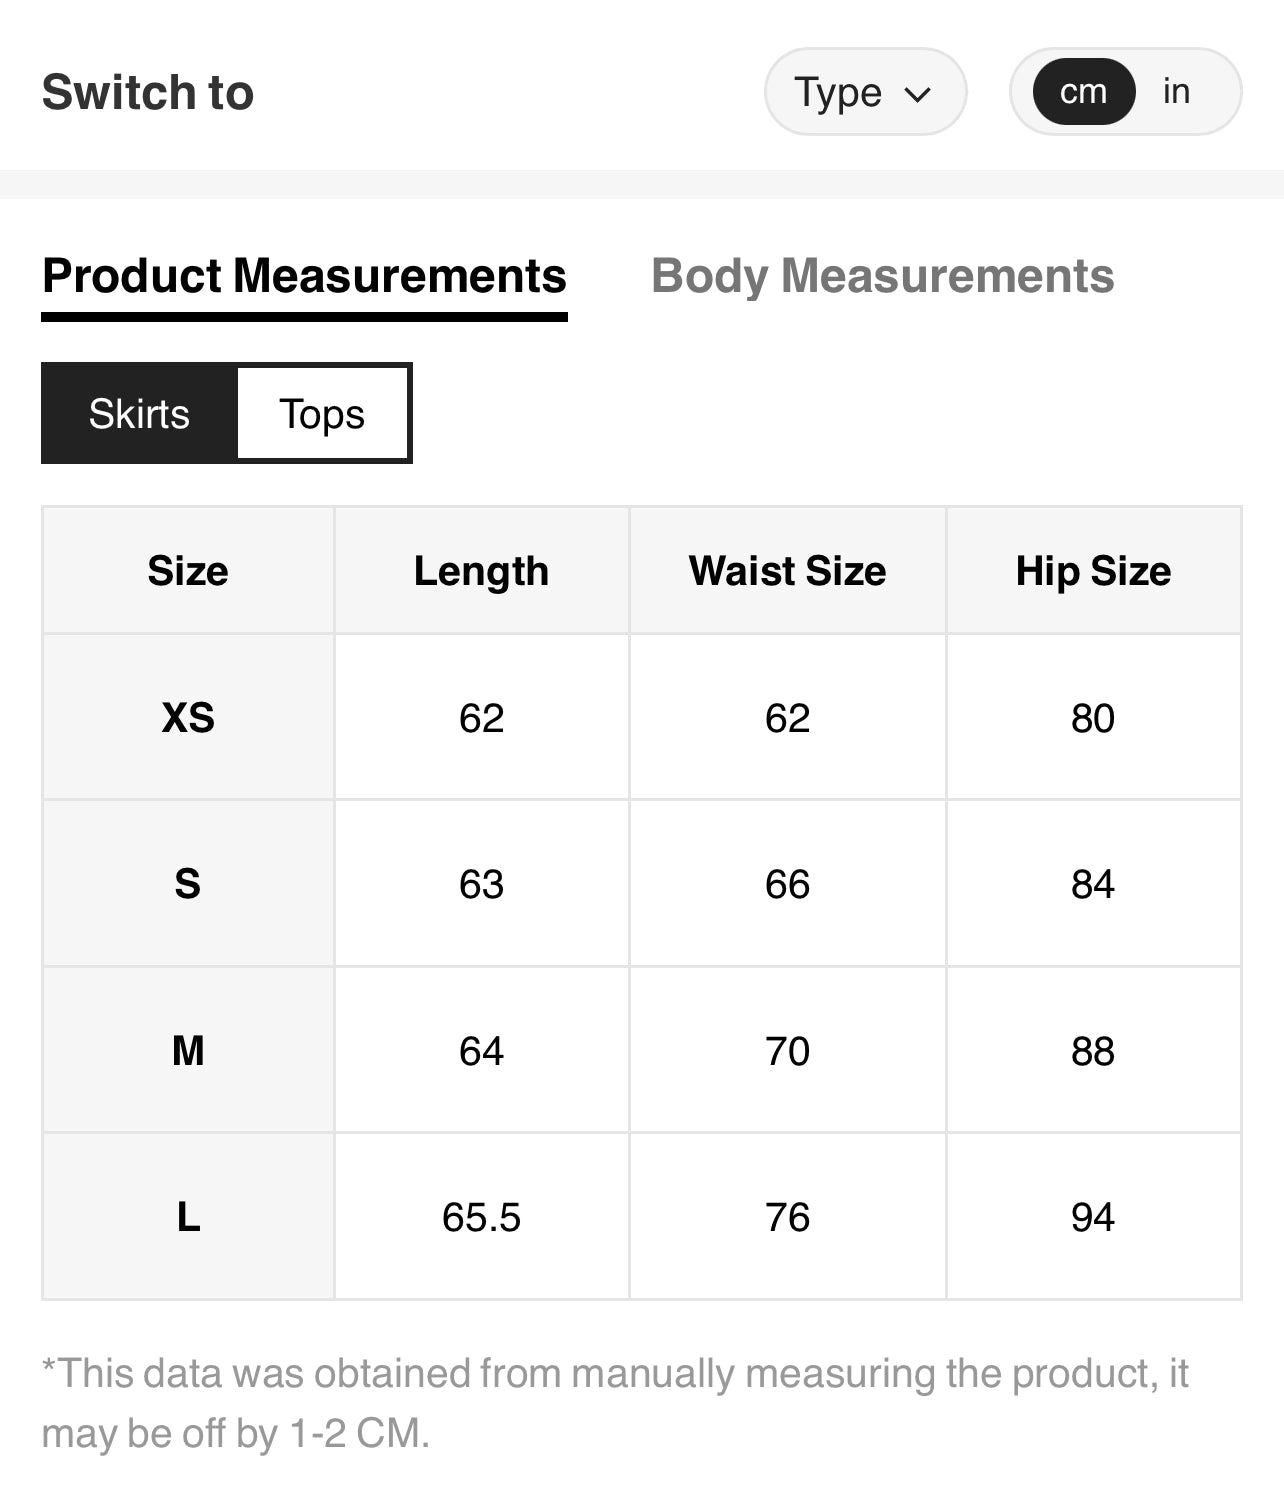Screen dimensions: 1284x1499
Task: Click the Switch to heading text
Action: 148,92
